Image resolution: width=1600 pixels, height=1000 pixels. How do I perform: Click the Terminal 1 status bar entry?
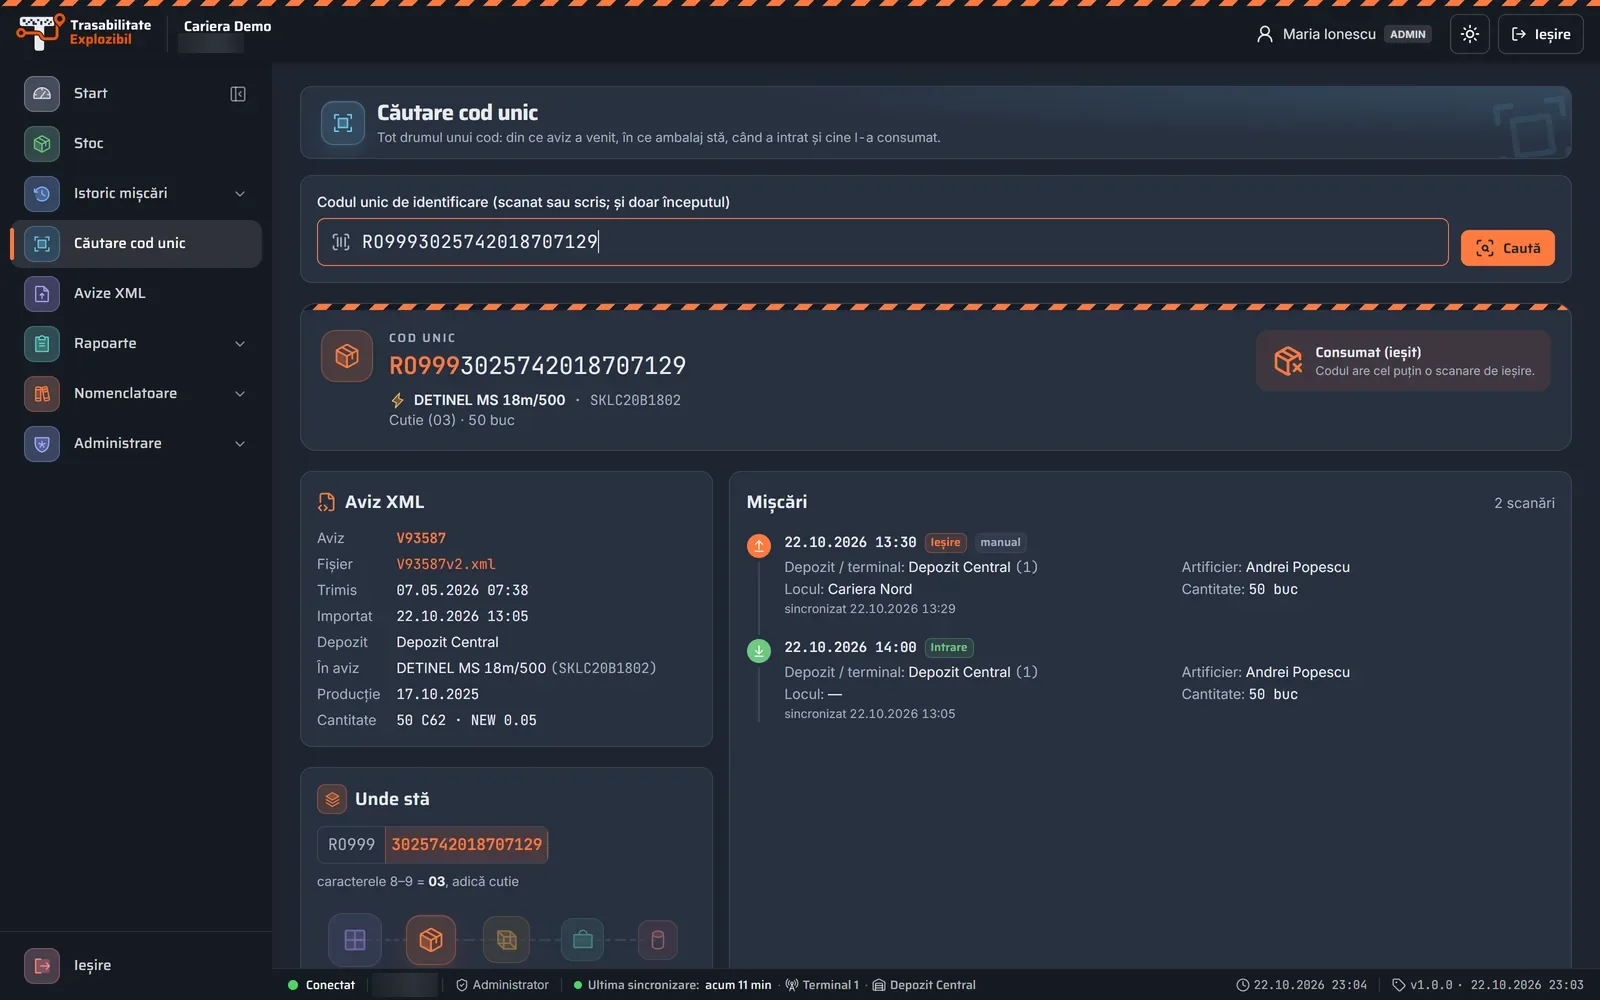tap(822, 985)
